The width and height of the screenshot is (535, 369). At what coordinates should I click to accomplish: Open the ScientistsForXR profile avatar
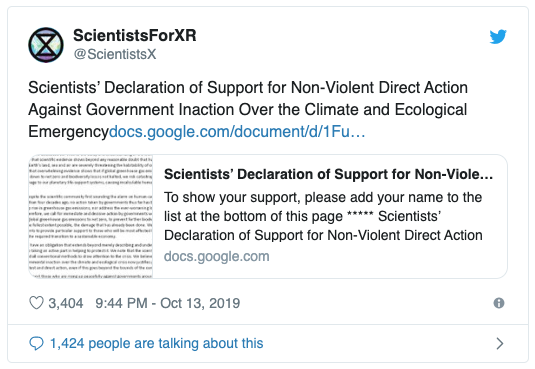pos(46,45)
